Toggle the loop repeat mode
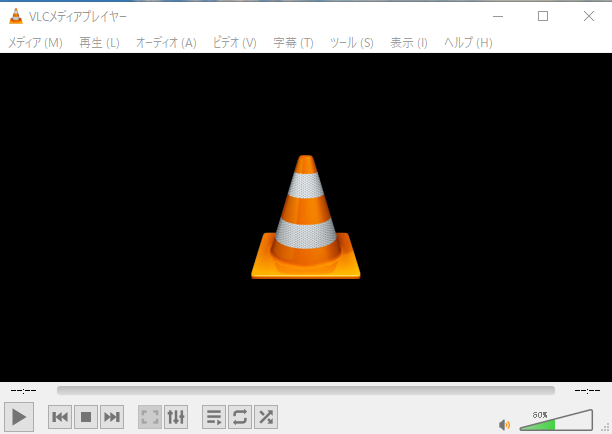The width and height of the screenshot is (612, 434). coord(240,417)
